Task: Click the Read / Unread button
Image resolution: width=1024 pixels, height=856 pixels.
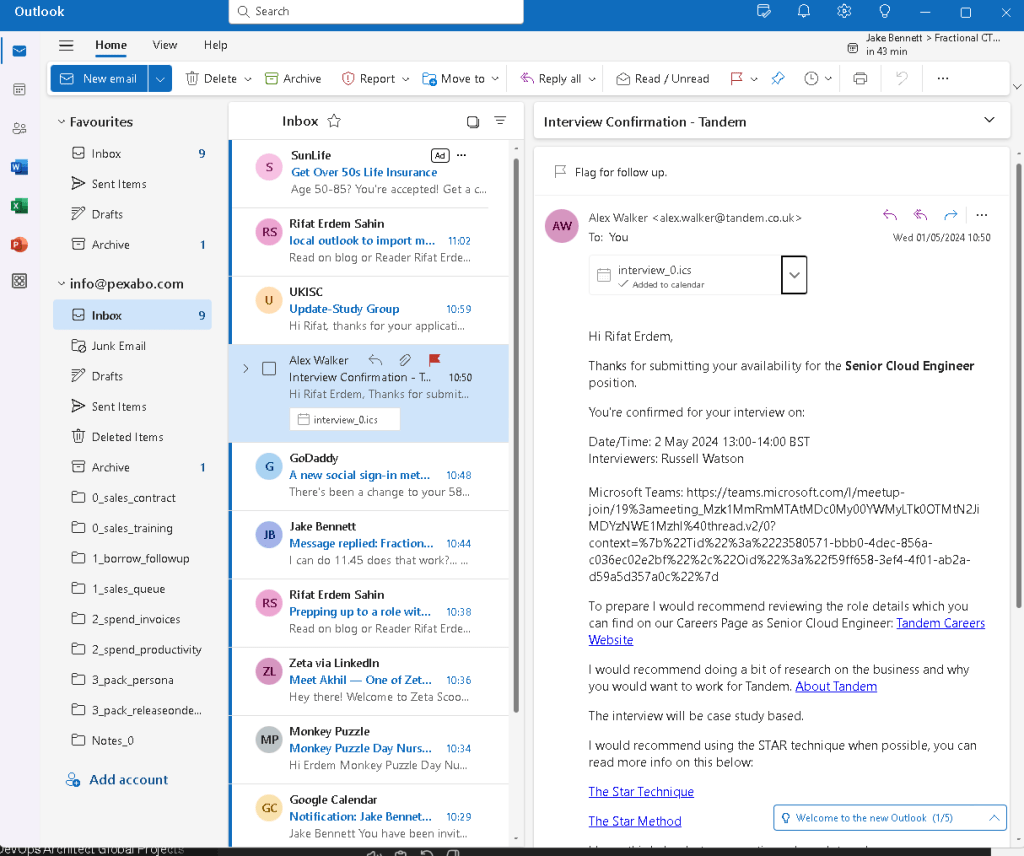Action: 663,79
